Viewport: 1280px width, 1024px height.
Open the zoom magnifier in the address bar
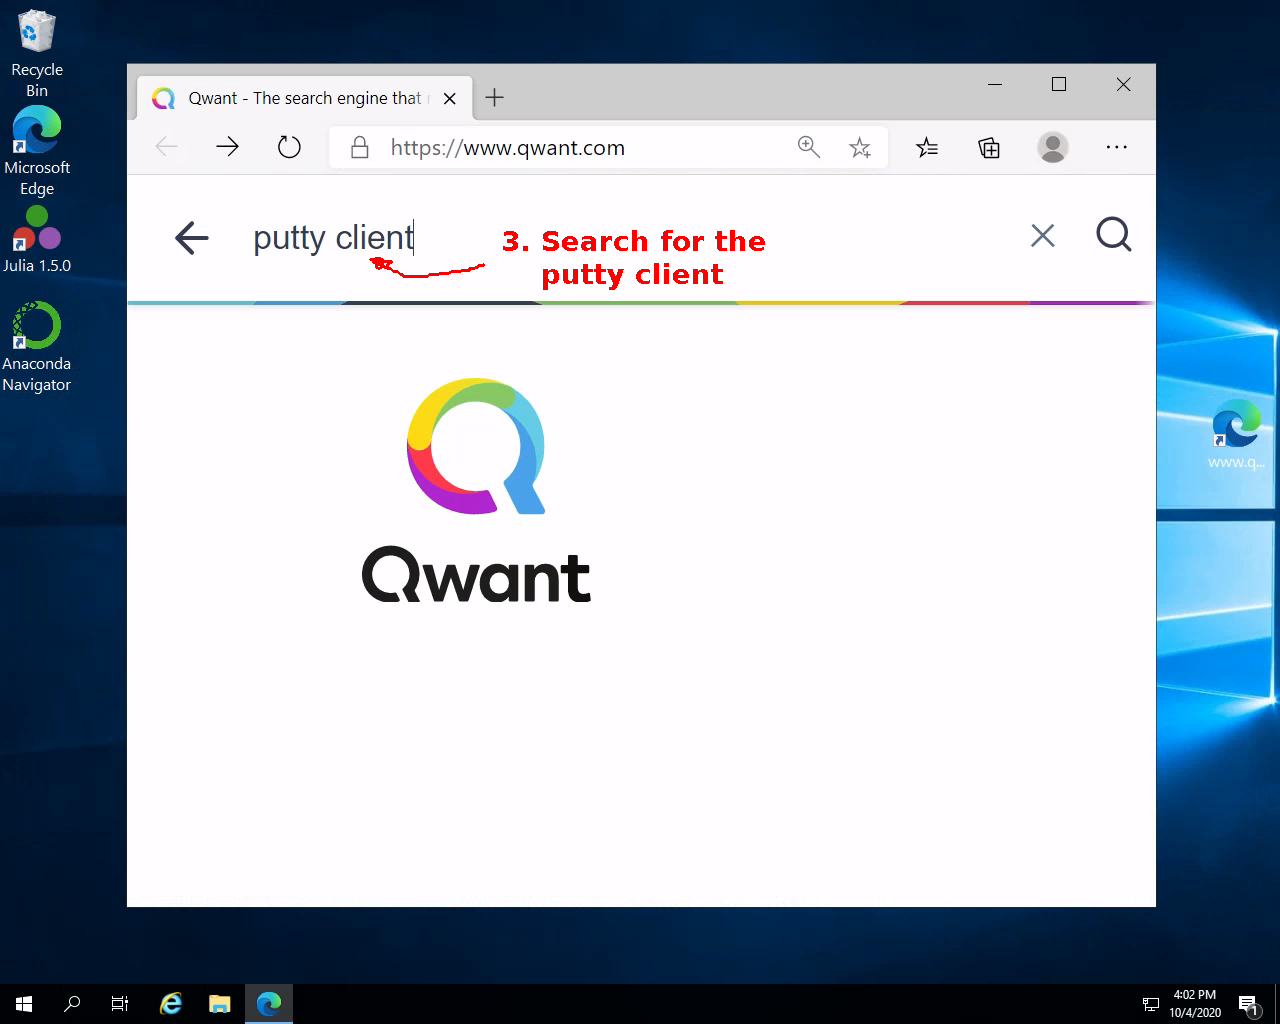808,148
